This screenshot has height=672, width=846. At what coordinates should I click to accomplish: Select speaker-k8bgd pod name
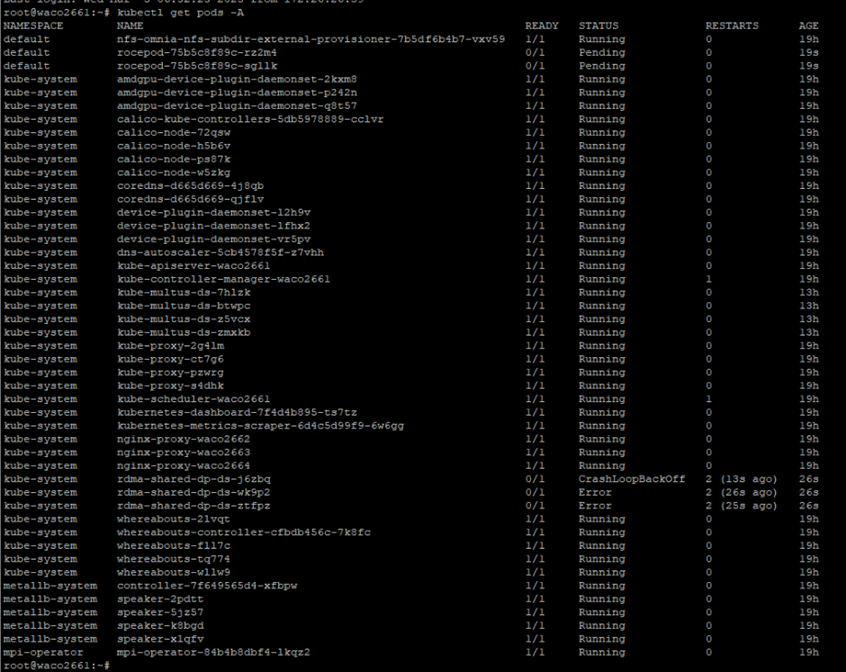pos(160,626)
